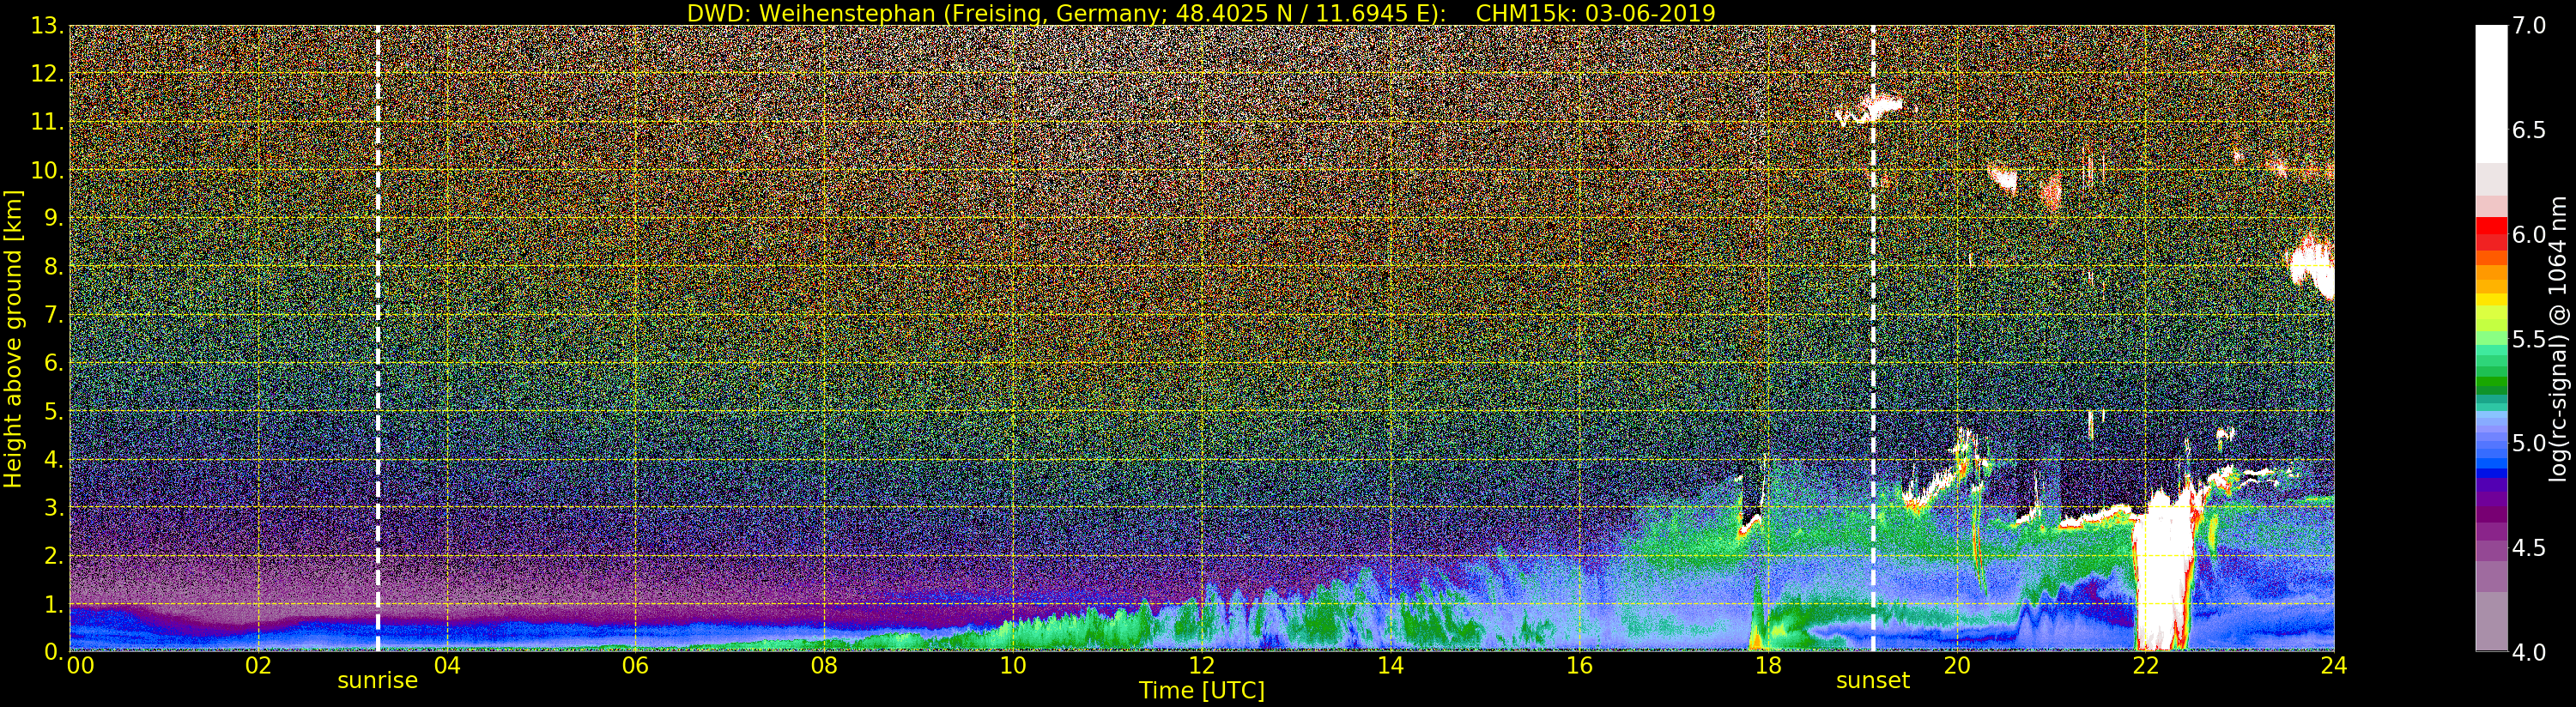The width and height of the screenshot is (2576, 707).
Task: Click the 13 tick on height axis
Action: click(x=46, y=26)
